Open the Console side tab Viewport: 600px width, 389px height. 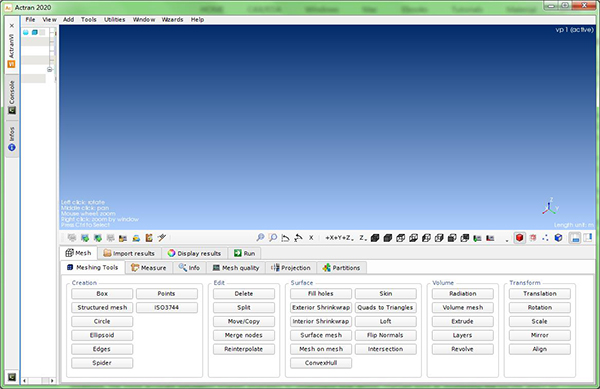12,97
